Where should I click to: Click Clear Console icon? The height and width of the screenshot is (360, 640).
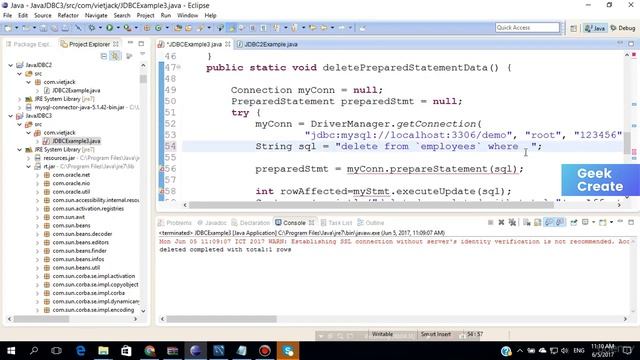[527, 222]
